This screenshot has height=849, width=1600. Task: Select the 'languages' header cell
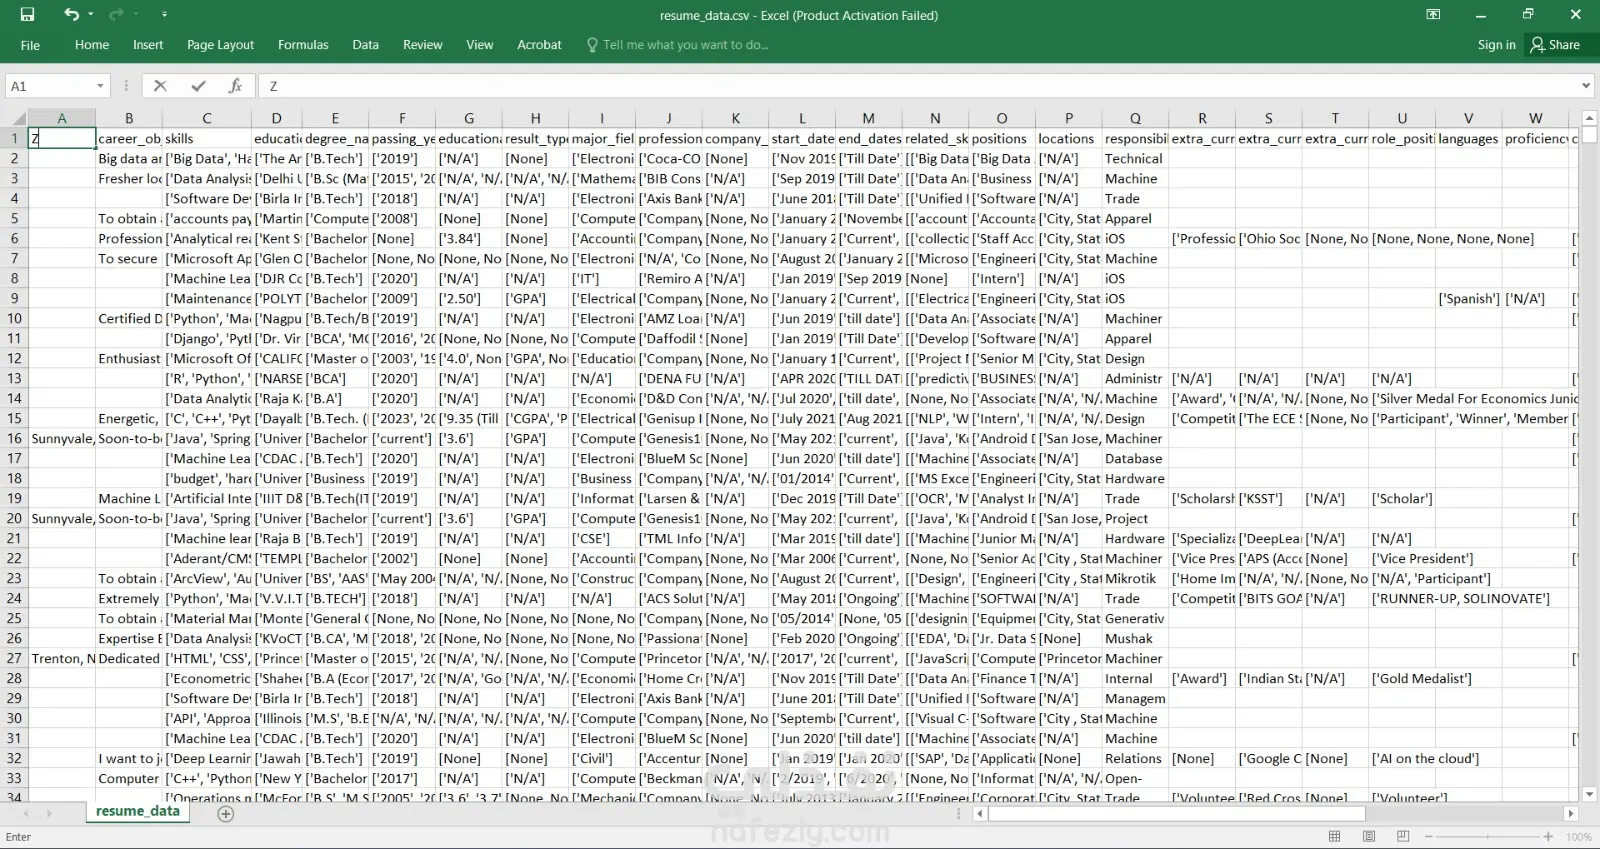1468,139
